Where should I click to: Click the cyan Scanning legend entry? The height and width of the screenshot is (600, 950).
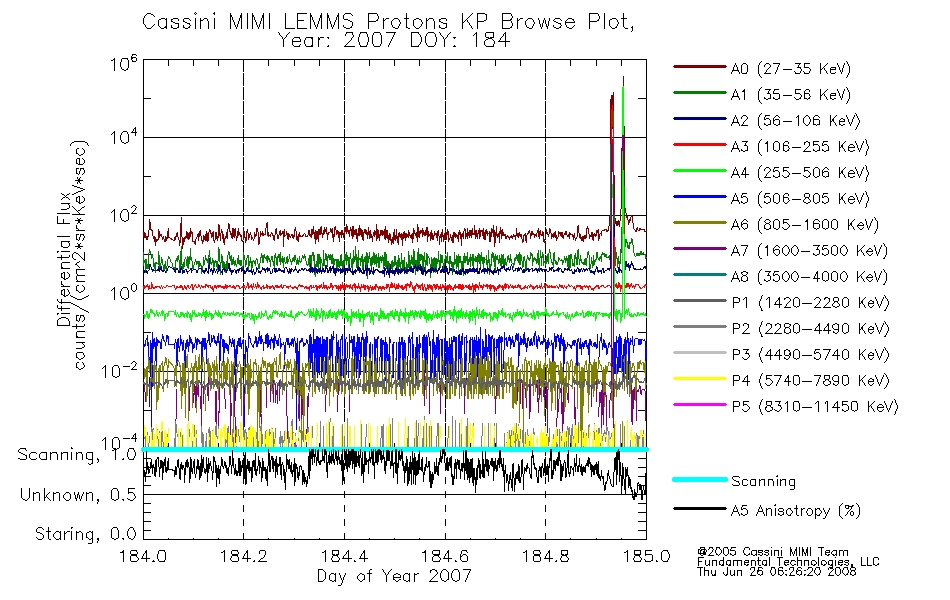(734, 481)
